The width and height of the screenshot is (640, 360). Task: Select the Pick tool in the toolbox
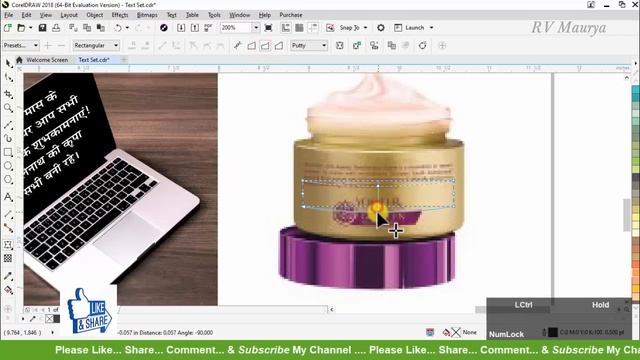tap(9, 63)
